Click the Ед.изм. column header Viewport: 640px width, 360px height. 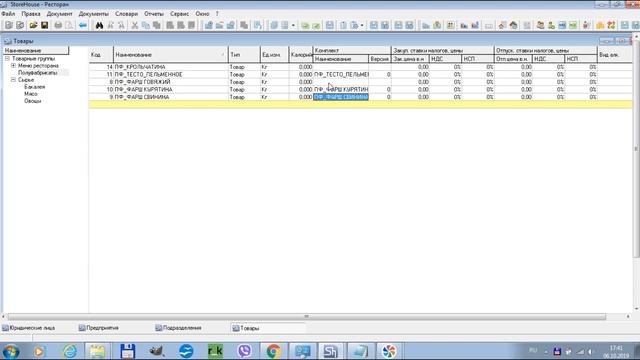pyautogui.click(x=274, y=55)
